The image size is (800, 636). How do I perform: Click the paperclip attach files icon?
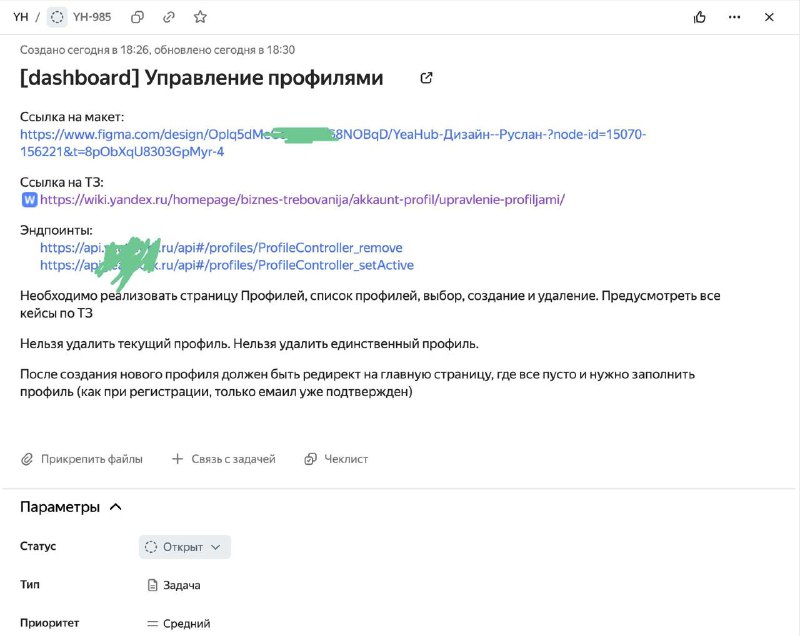click(x=27, y=459)
